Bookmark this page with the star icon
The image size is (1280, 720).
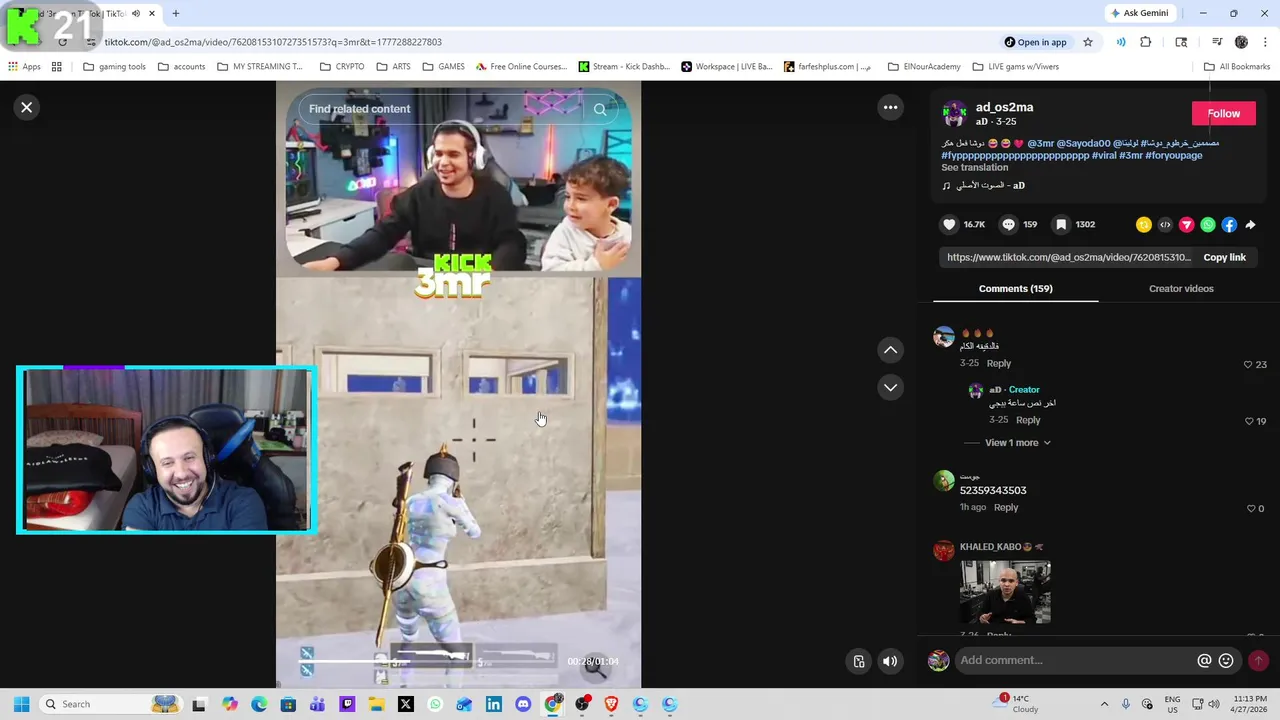[1088, 42]
